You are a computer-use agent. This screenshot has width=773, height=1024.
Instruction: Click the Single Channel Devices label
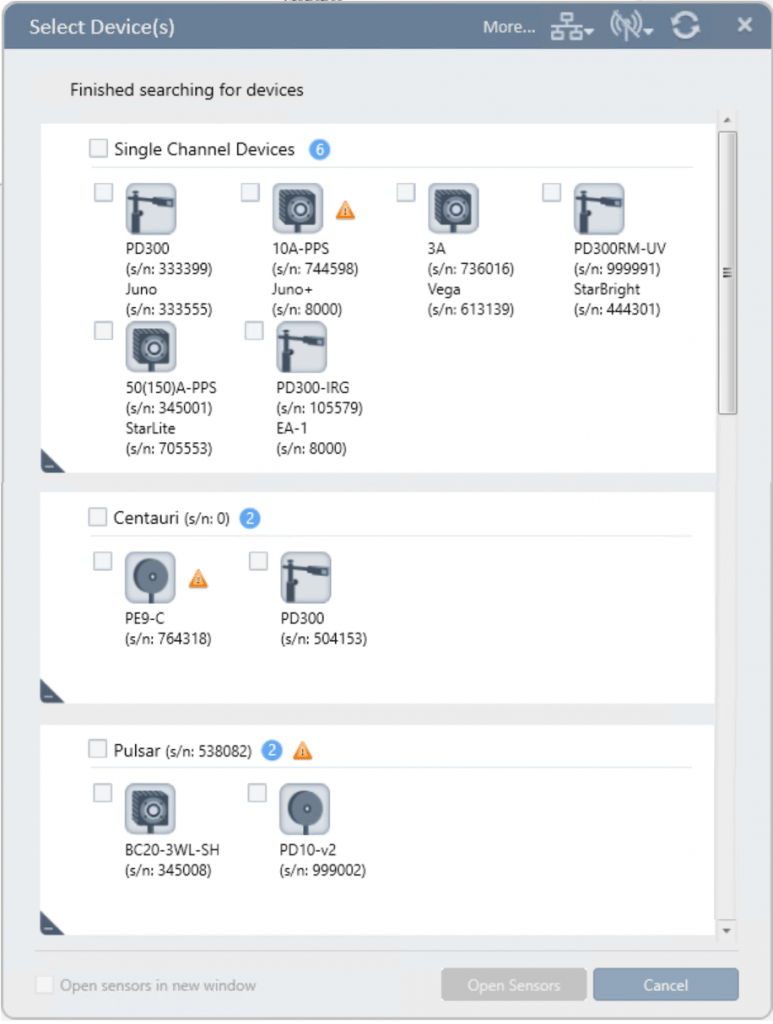pos(204,150)
